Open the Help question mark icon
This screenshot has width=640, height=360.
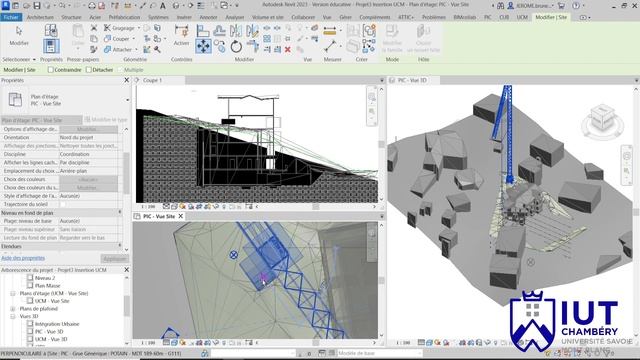click(x=576, y=6)
